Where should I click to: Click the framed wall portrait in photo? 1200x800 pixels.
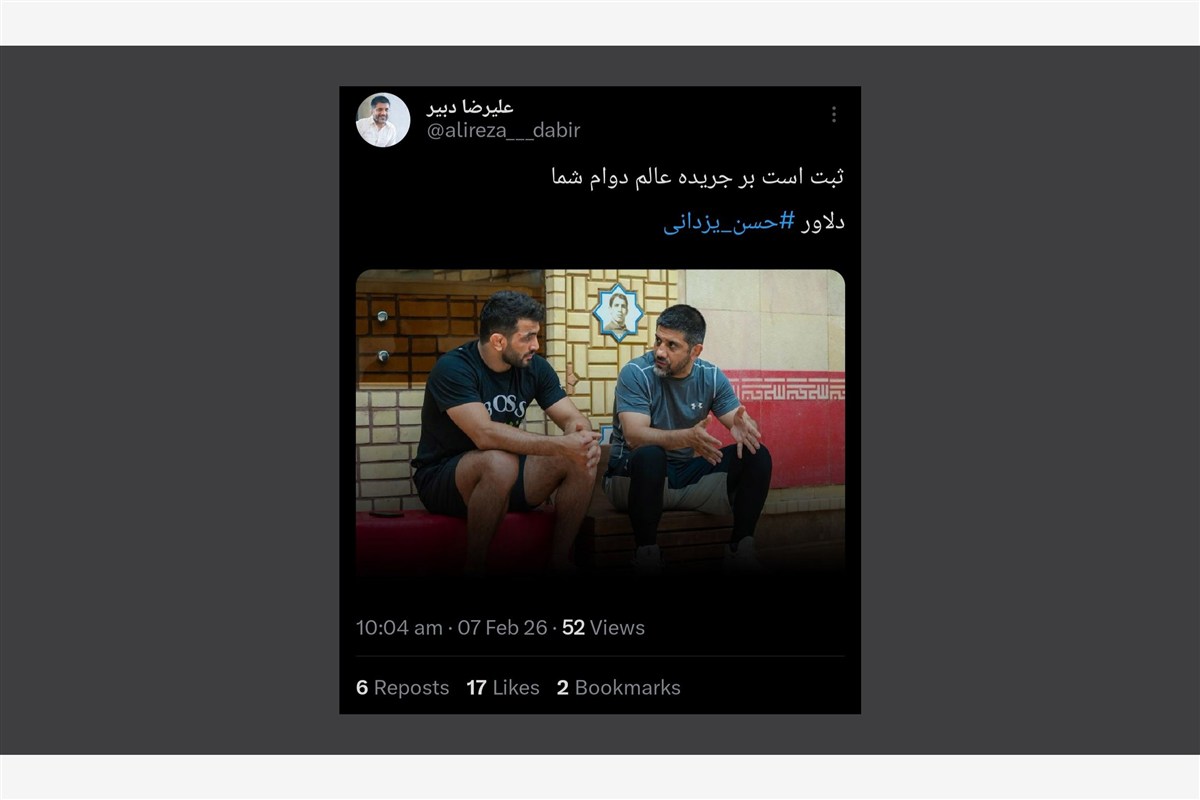(x=617, y=311)
